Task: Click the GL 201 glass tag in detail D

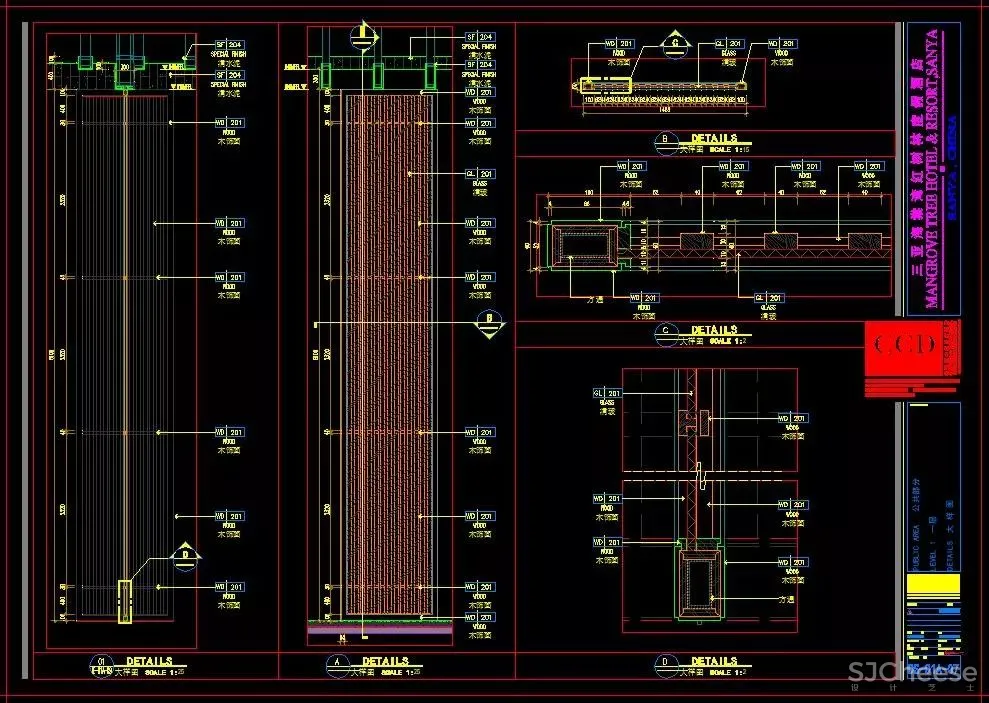Action: point(608,393)
